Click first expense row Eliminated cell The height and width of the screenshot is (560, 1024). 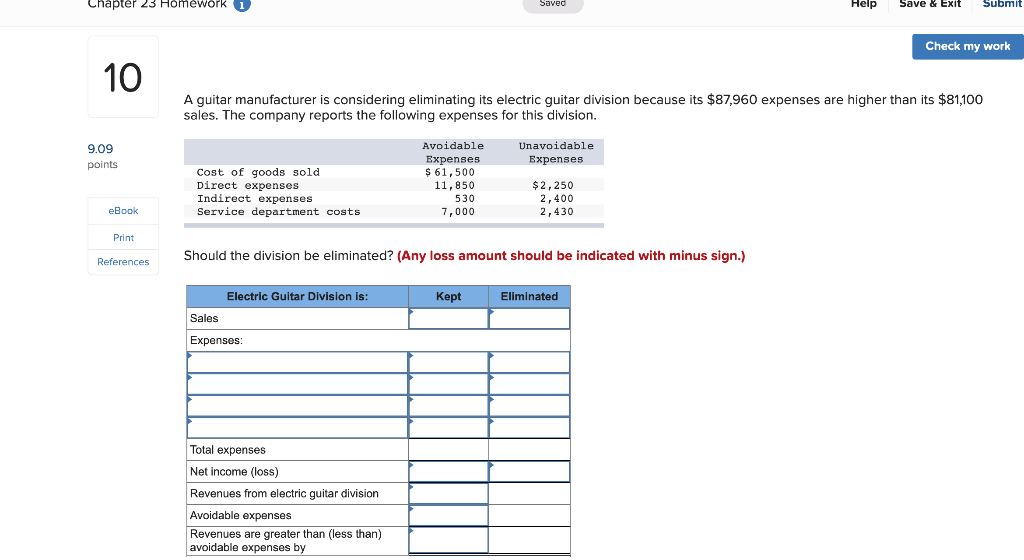click(x=529, y=362)
